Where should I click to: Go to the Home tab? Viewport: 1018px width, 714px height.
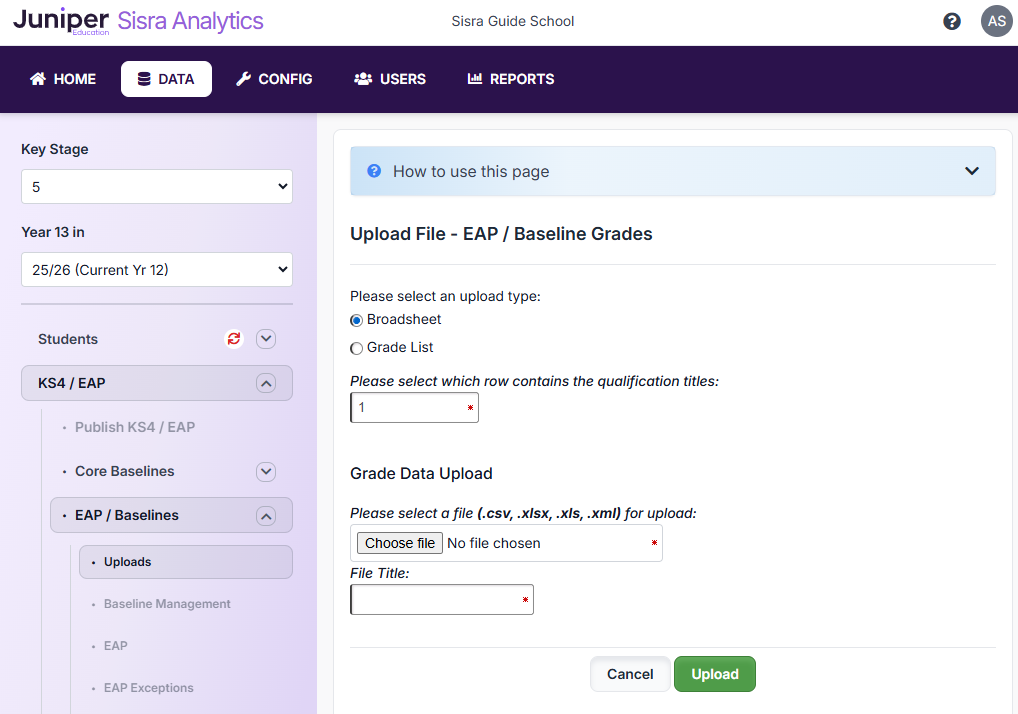click(x=64, y=79)
